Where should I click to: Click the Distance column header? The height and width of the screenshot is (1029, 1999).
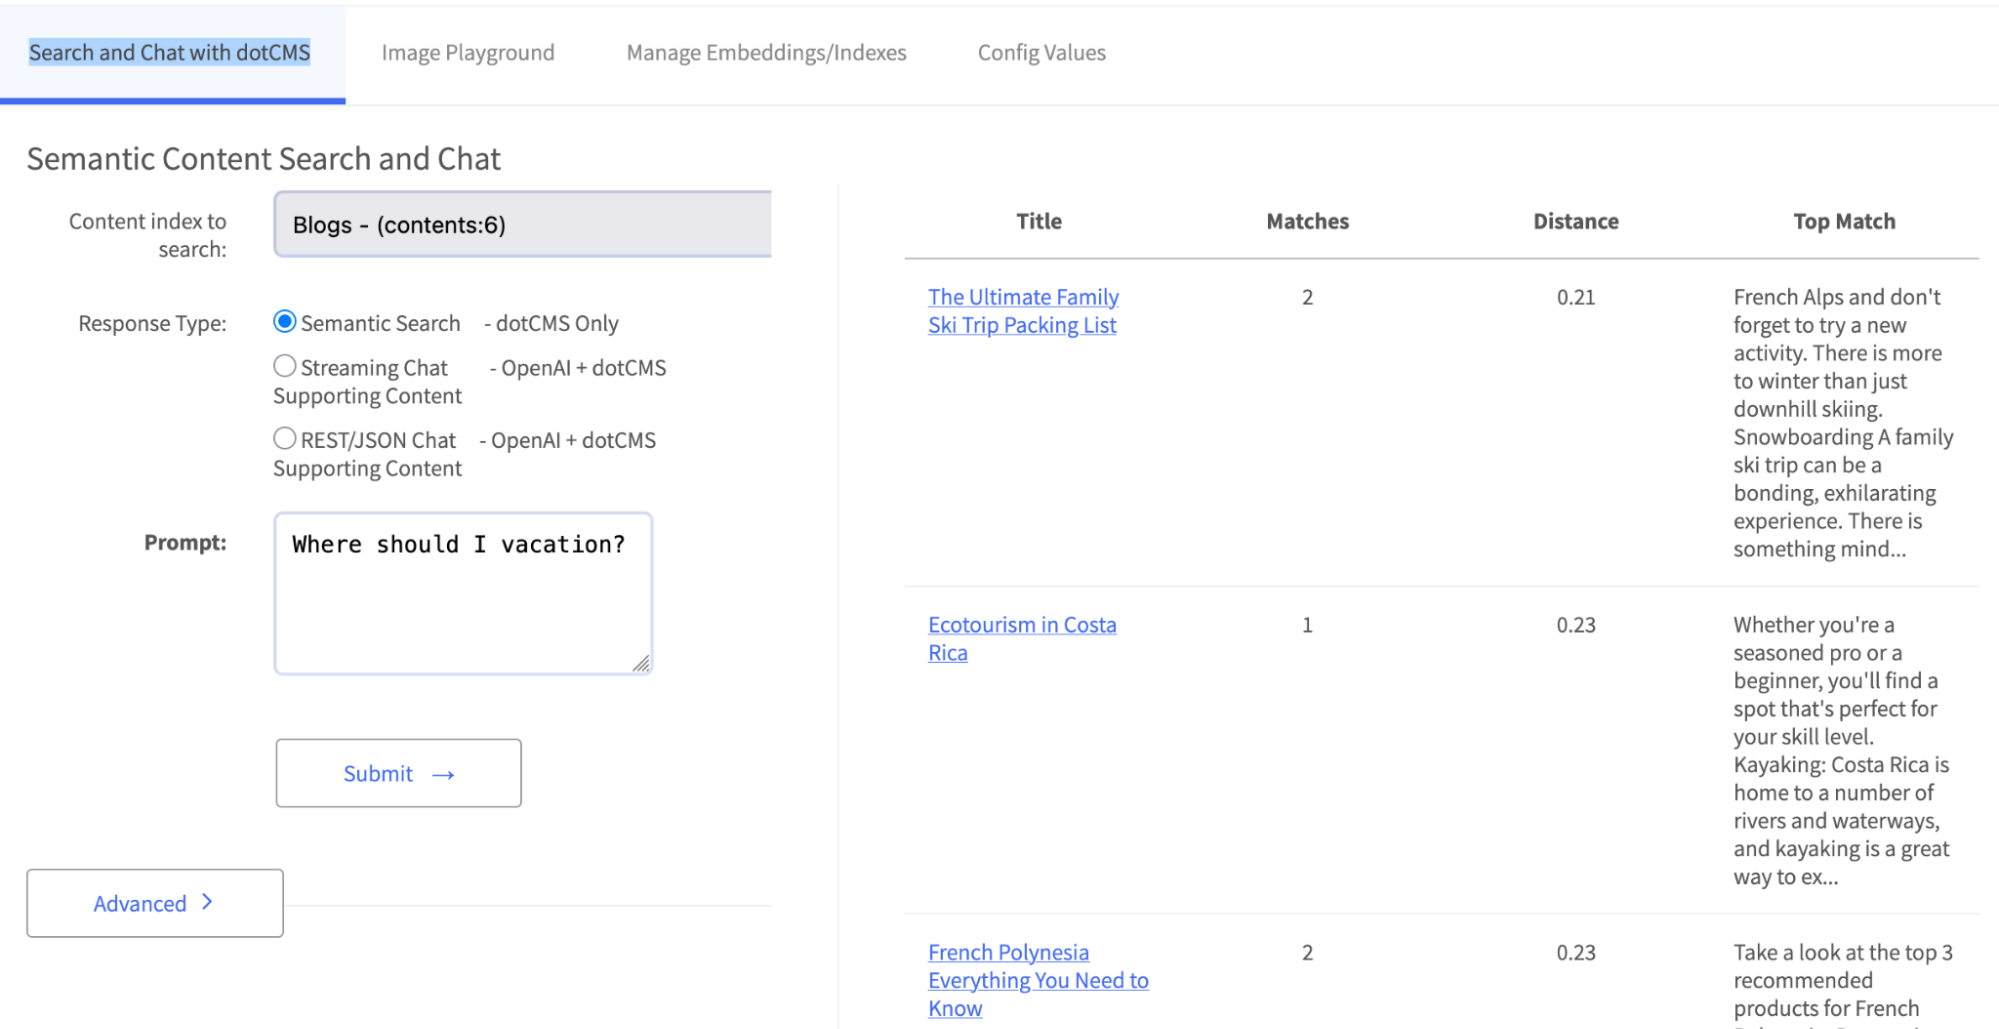point(1575,222)
